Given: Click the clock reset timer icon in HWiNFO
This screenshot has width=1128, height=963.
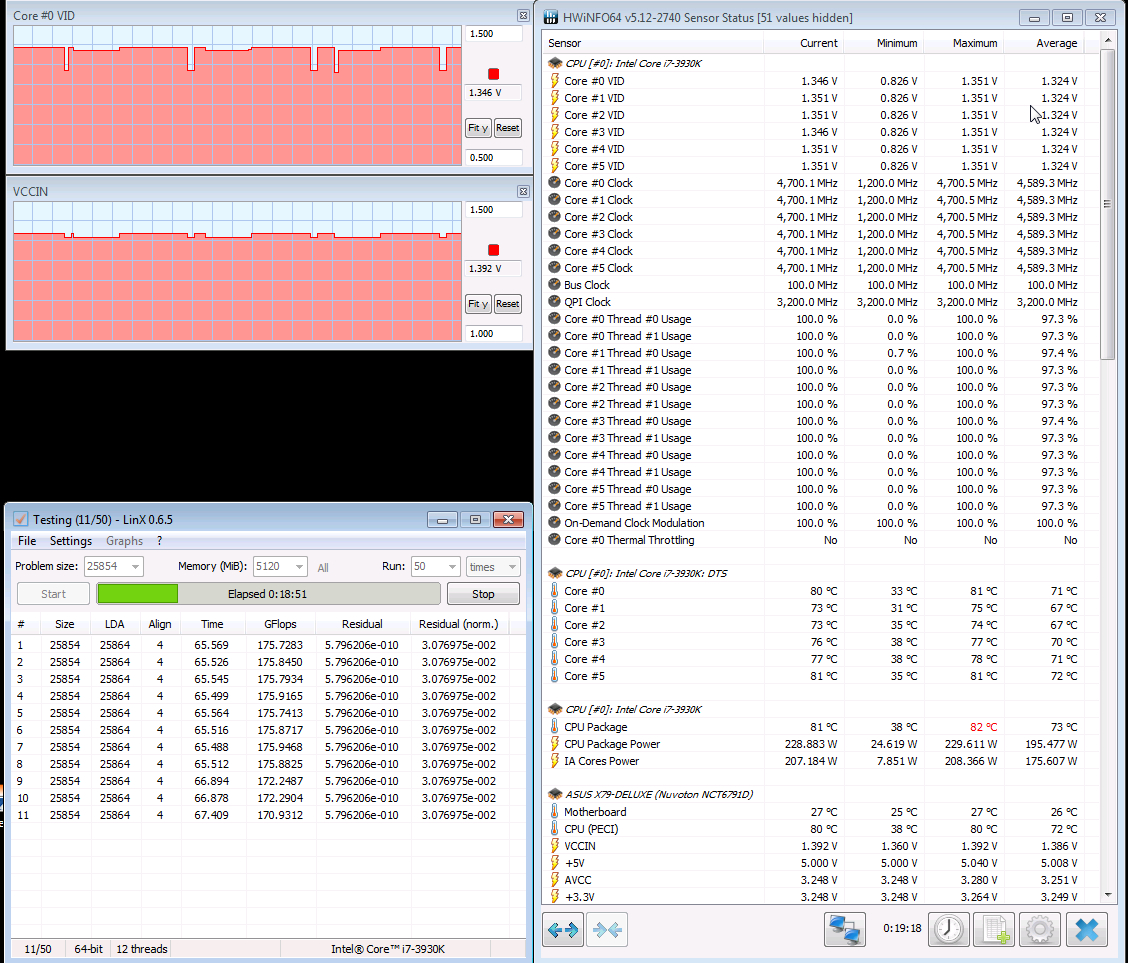Looking at the screenshot, I should [949, 929].
